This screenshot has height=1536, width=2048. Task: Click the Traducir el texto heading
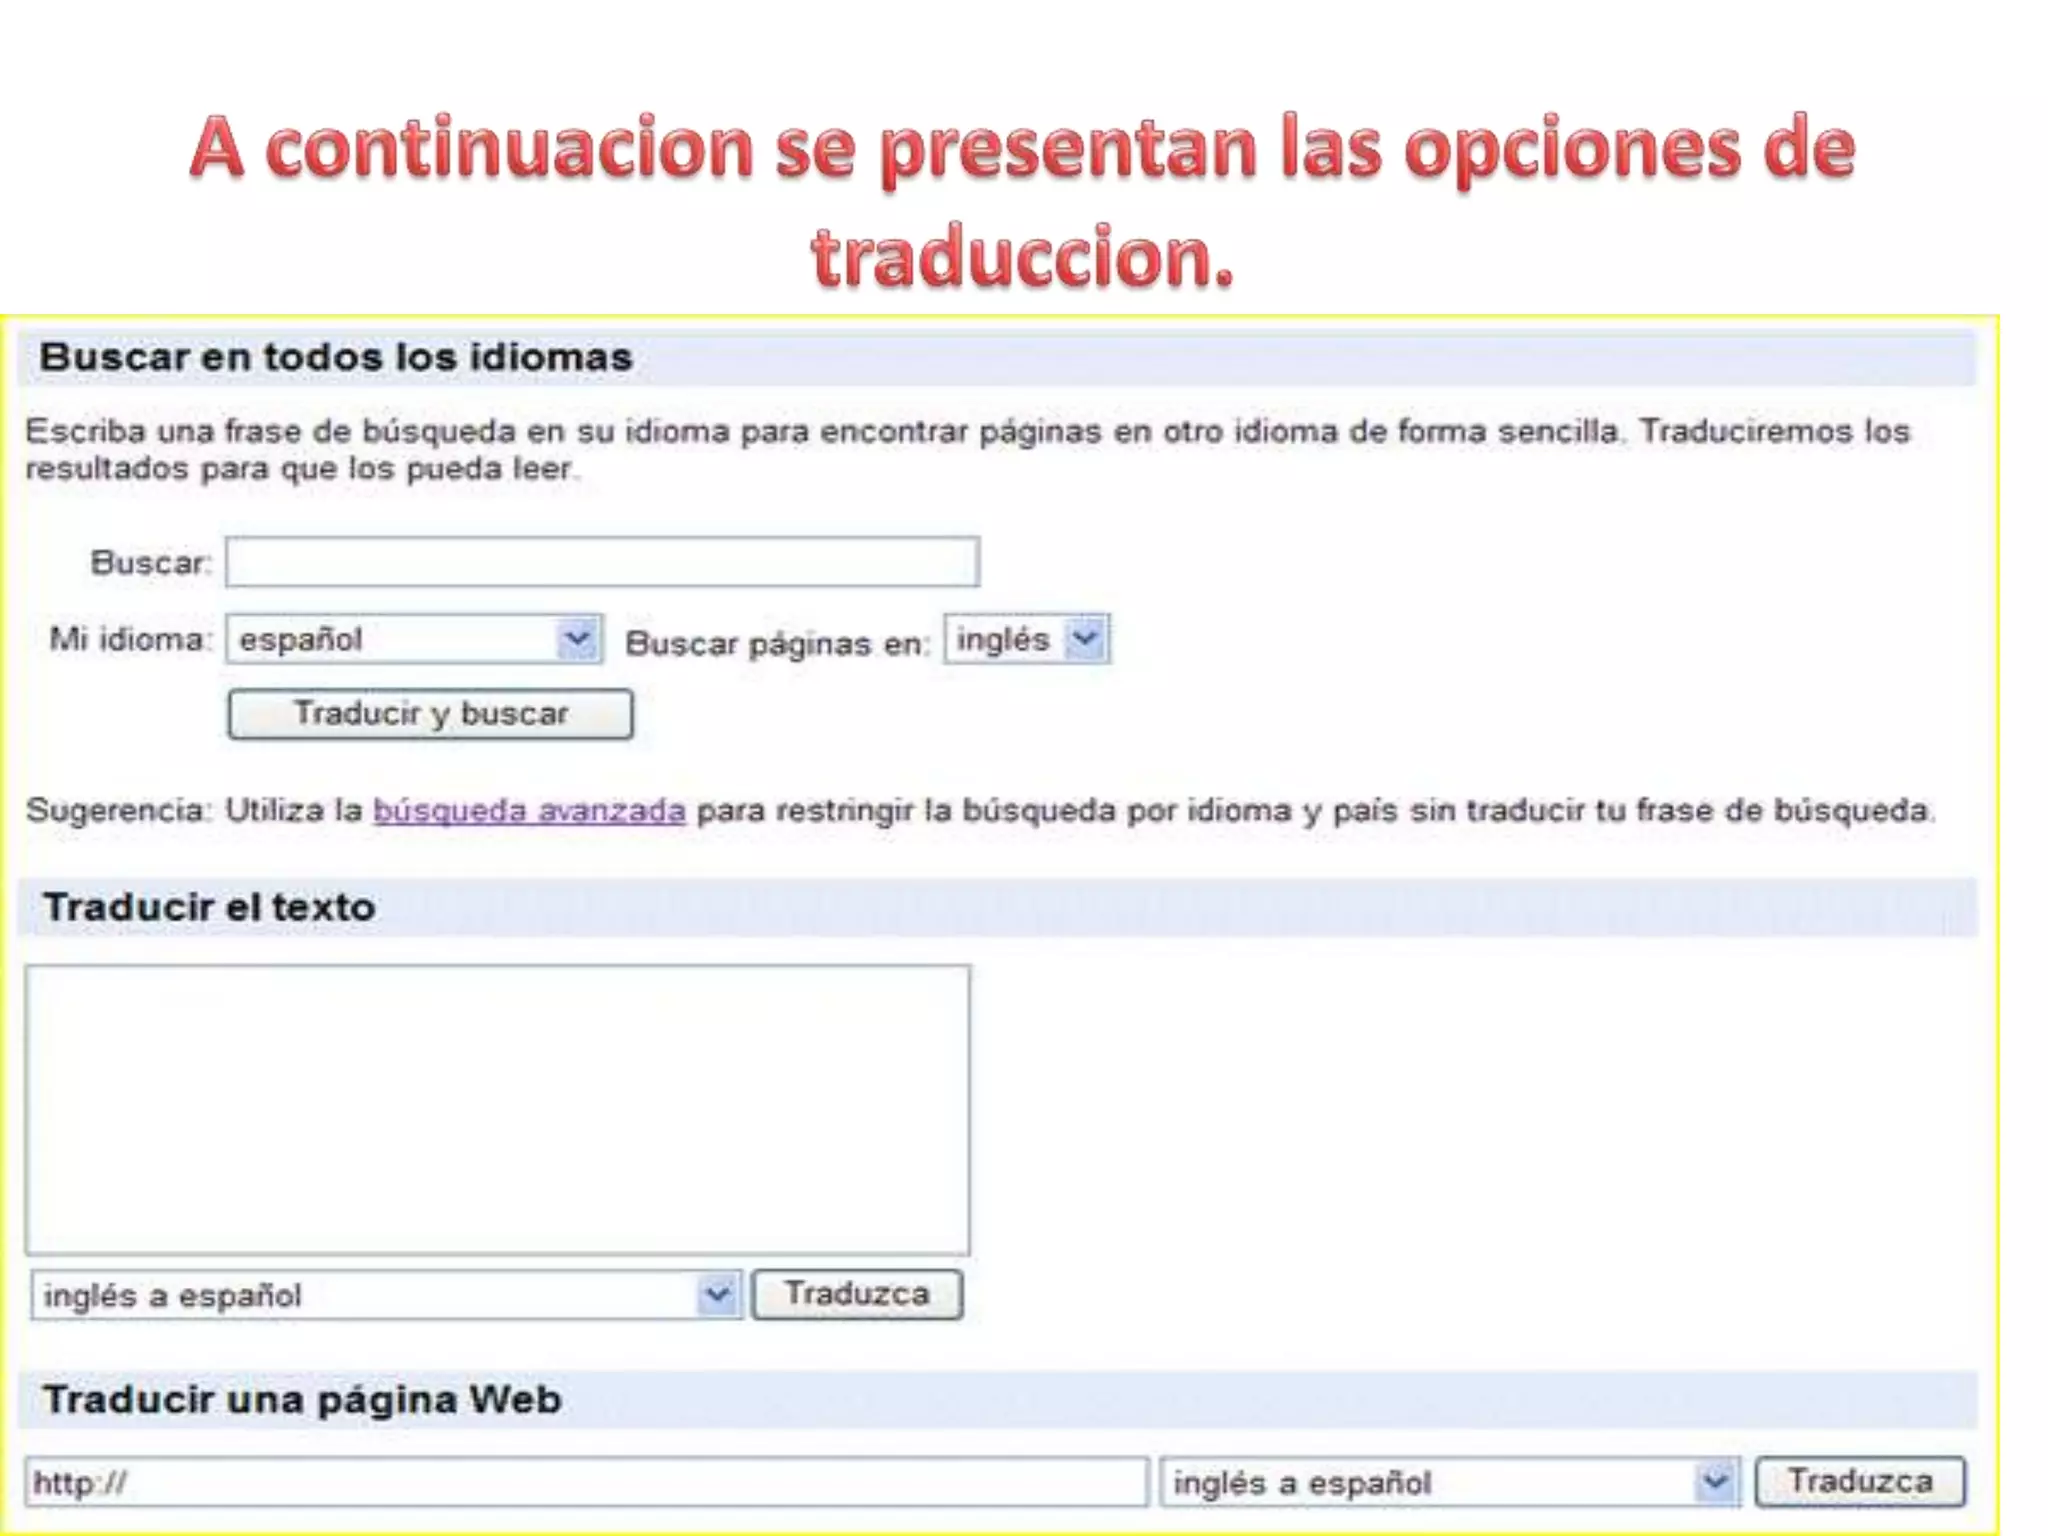click(209, 907)
